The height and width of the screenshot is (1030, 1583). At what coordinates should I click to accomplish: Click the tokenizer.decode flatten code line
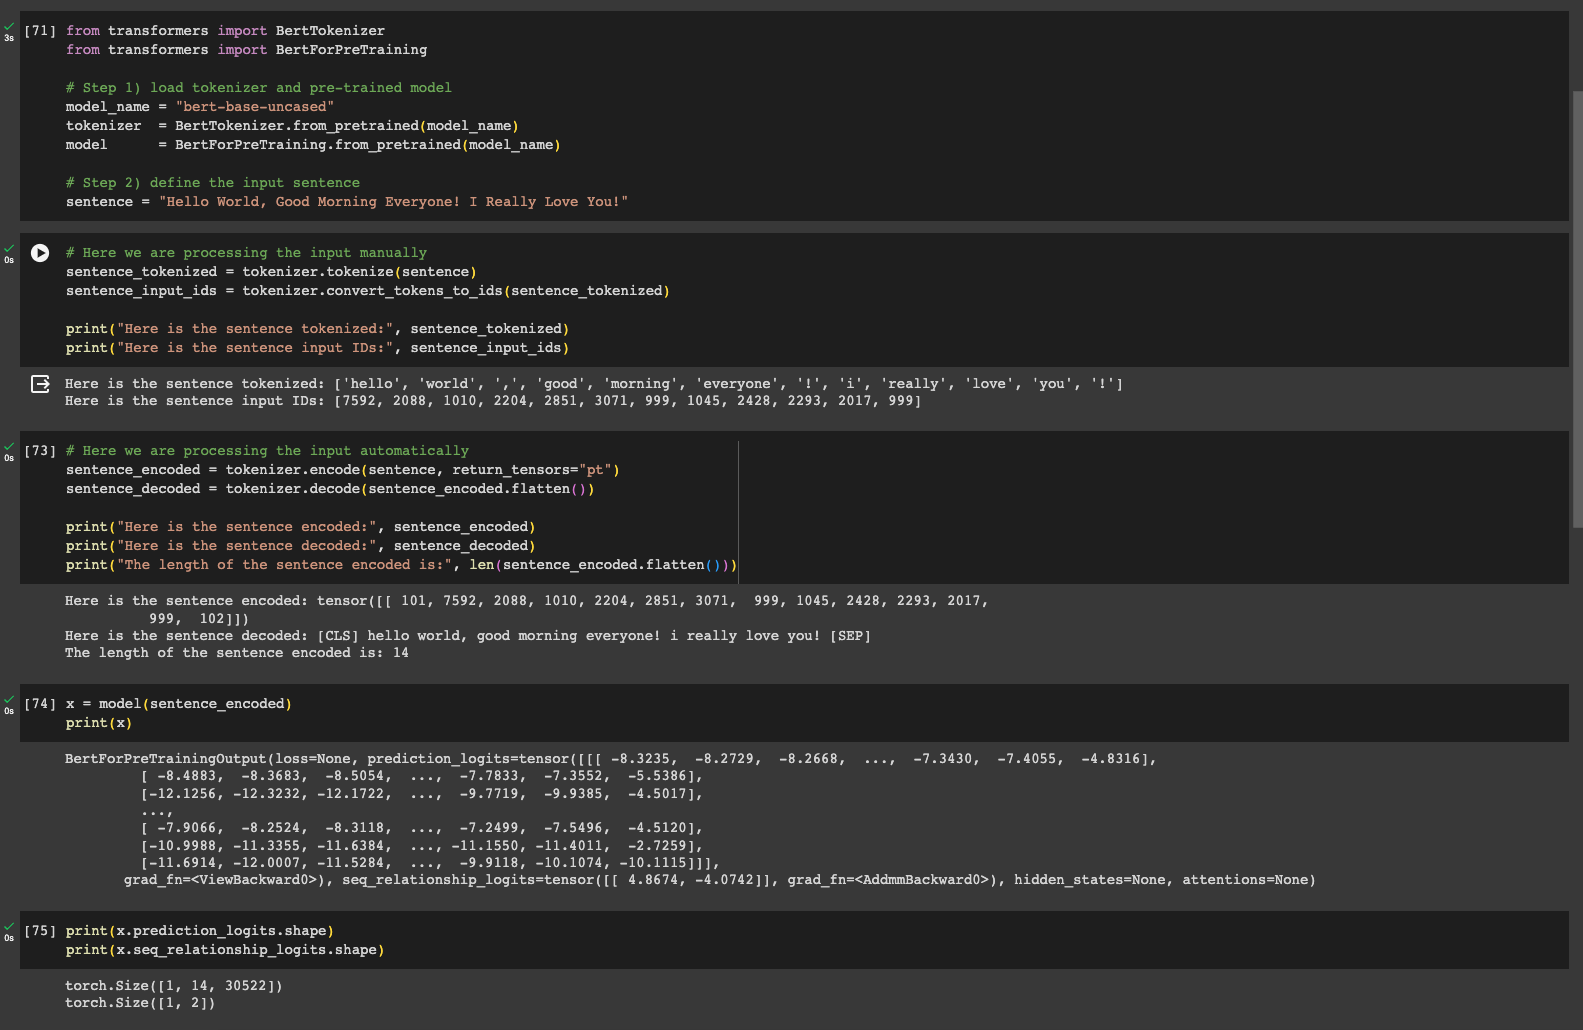click(x=330, y=489)
